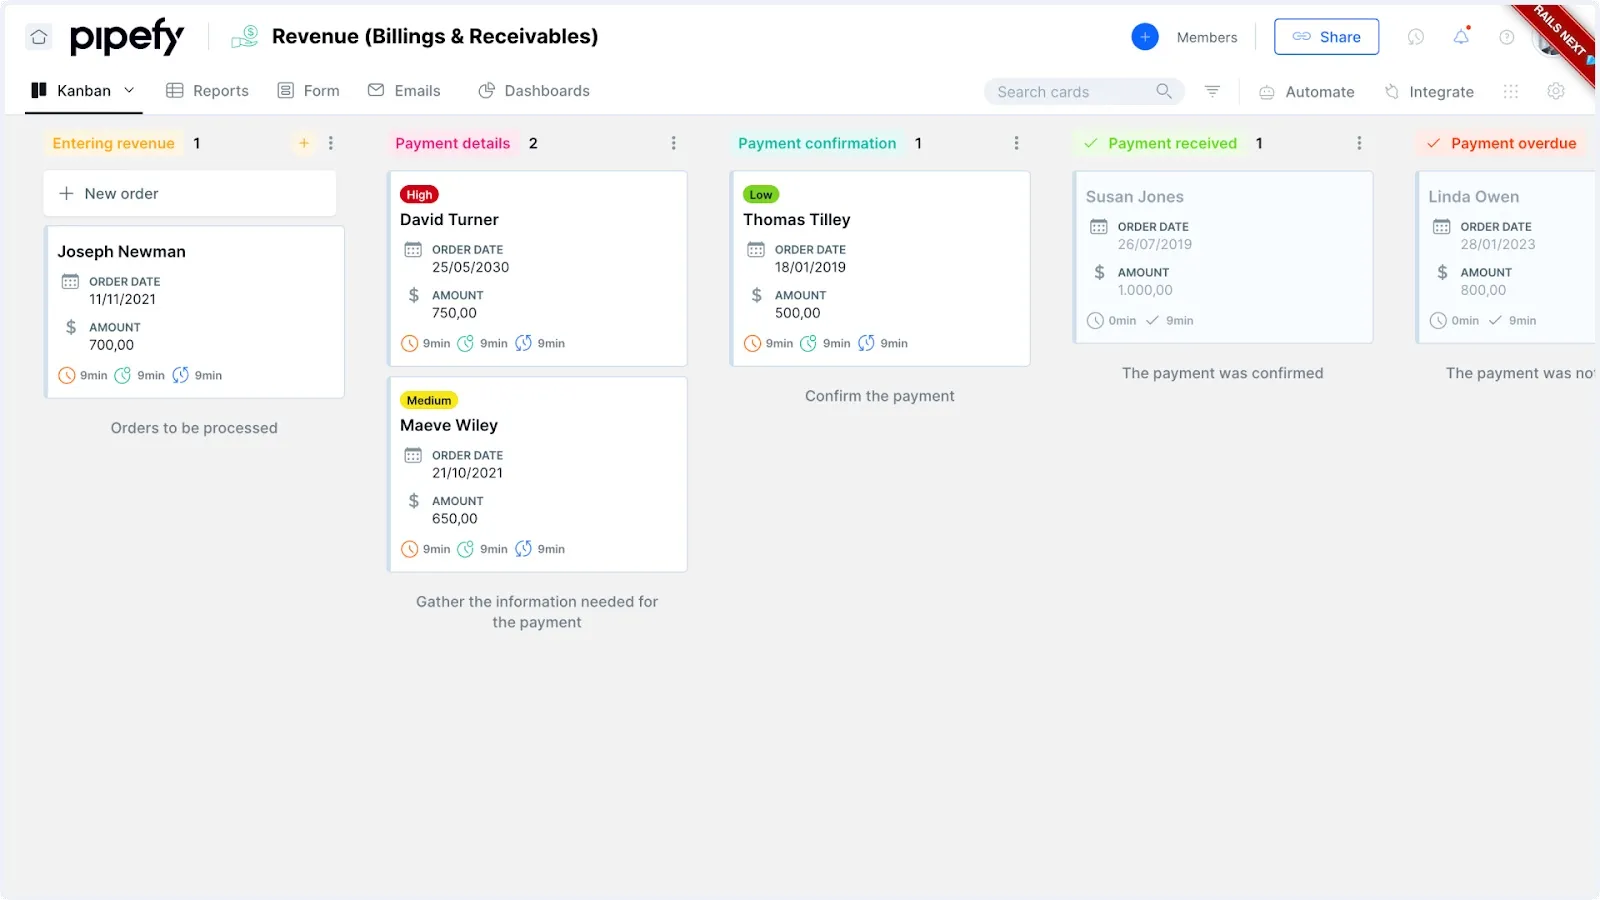This screenshot has height=900, width=1600.
Task: Click the filter icon beside the search bar
Action: [1212, 91]
